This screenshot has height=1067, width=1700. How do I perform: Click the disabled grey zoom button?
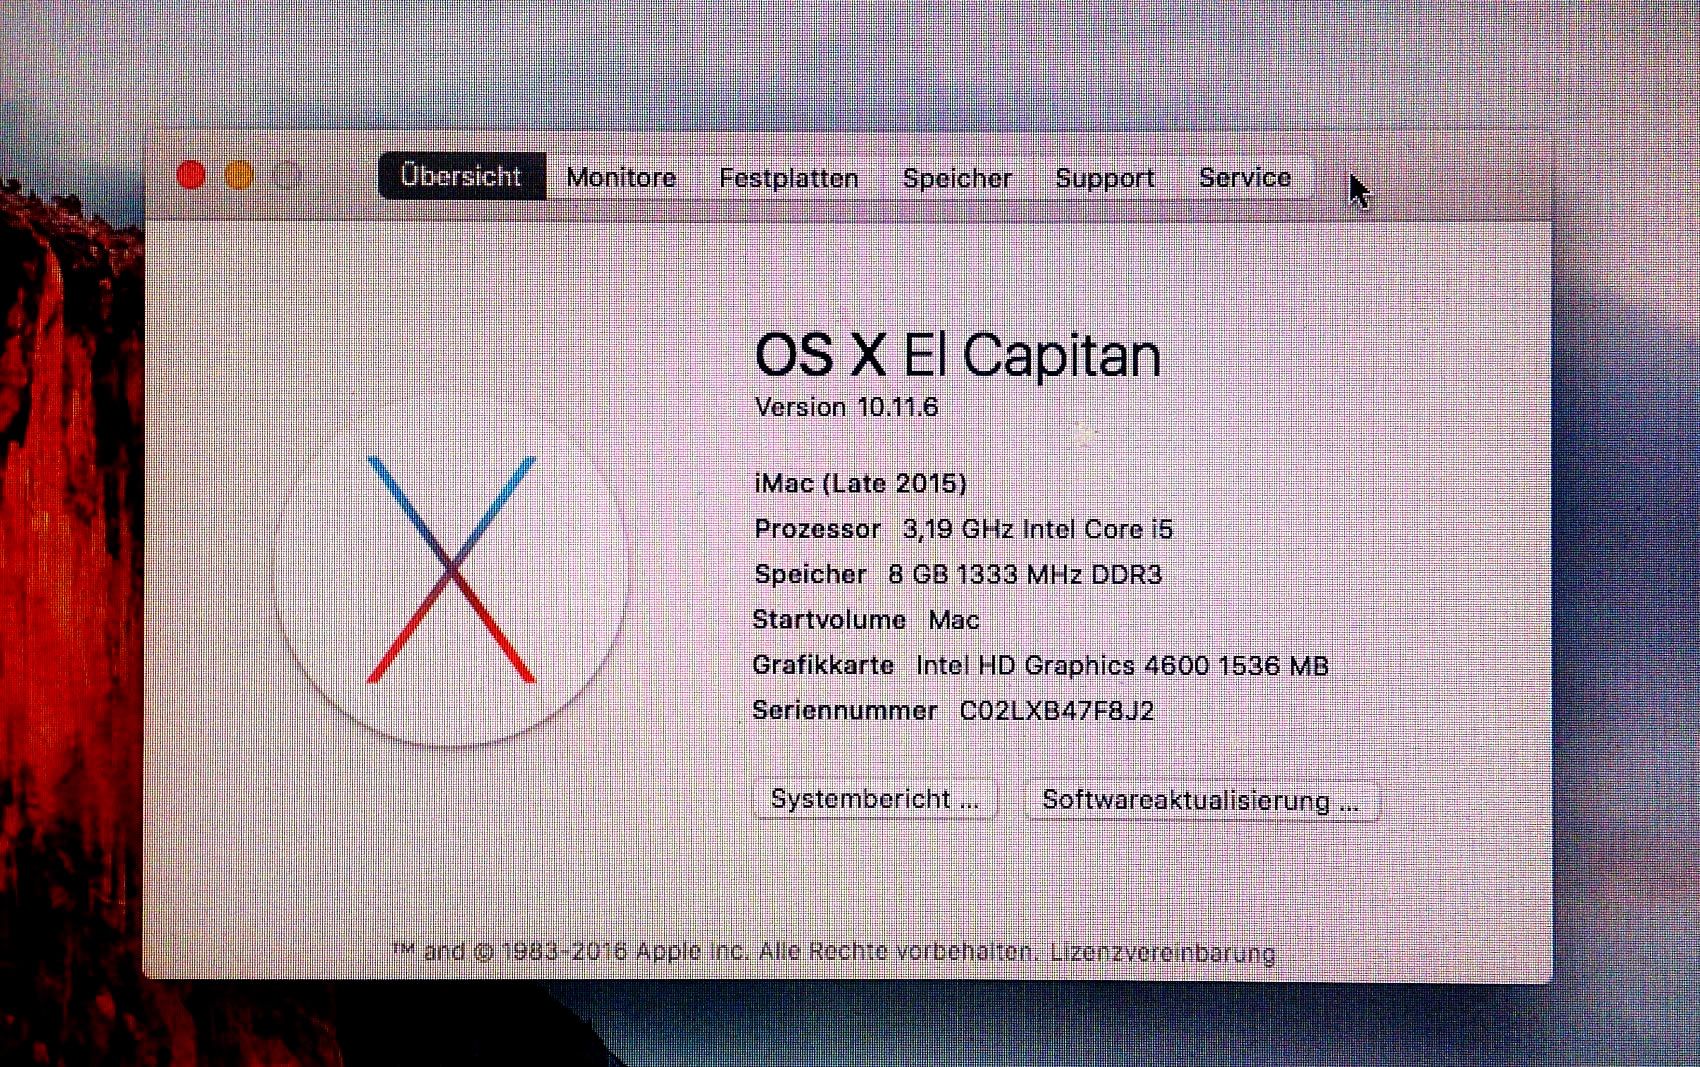pos(287,176)
